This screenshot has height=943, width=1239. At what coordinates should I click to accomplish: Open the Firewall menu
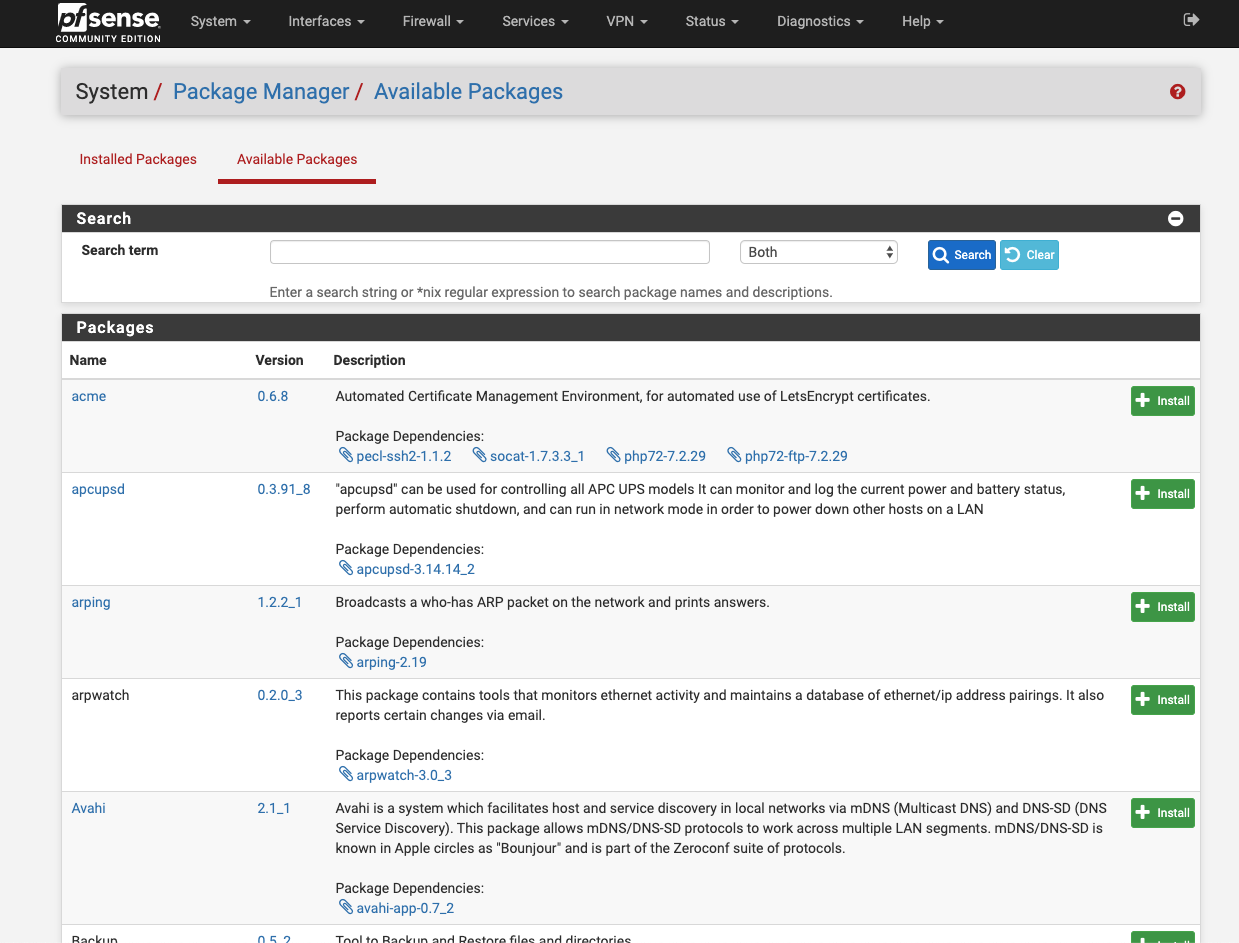(x=433, y=21)
